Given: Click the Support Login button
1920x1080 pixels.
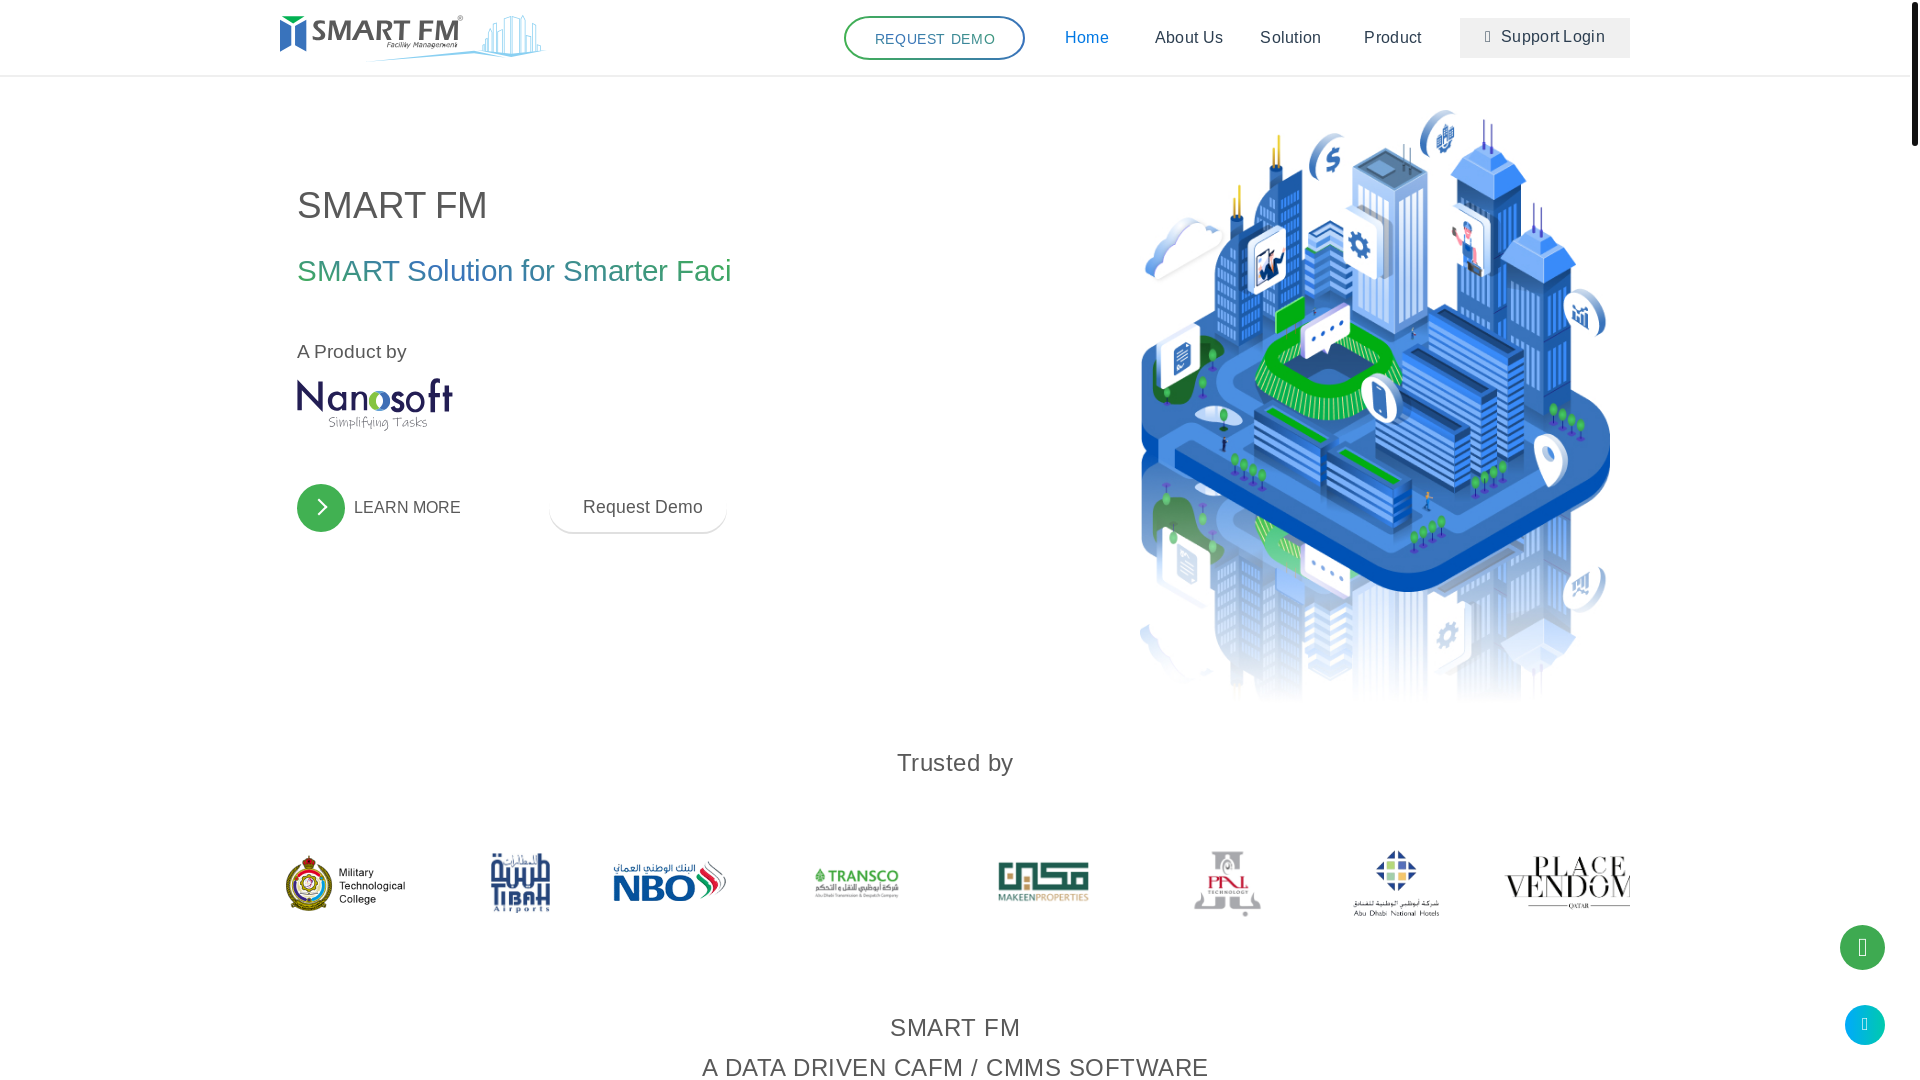Looking at the screenshot, I should pos(1544,38).
